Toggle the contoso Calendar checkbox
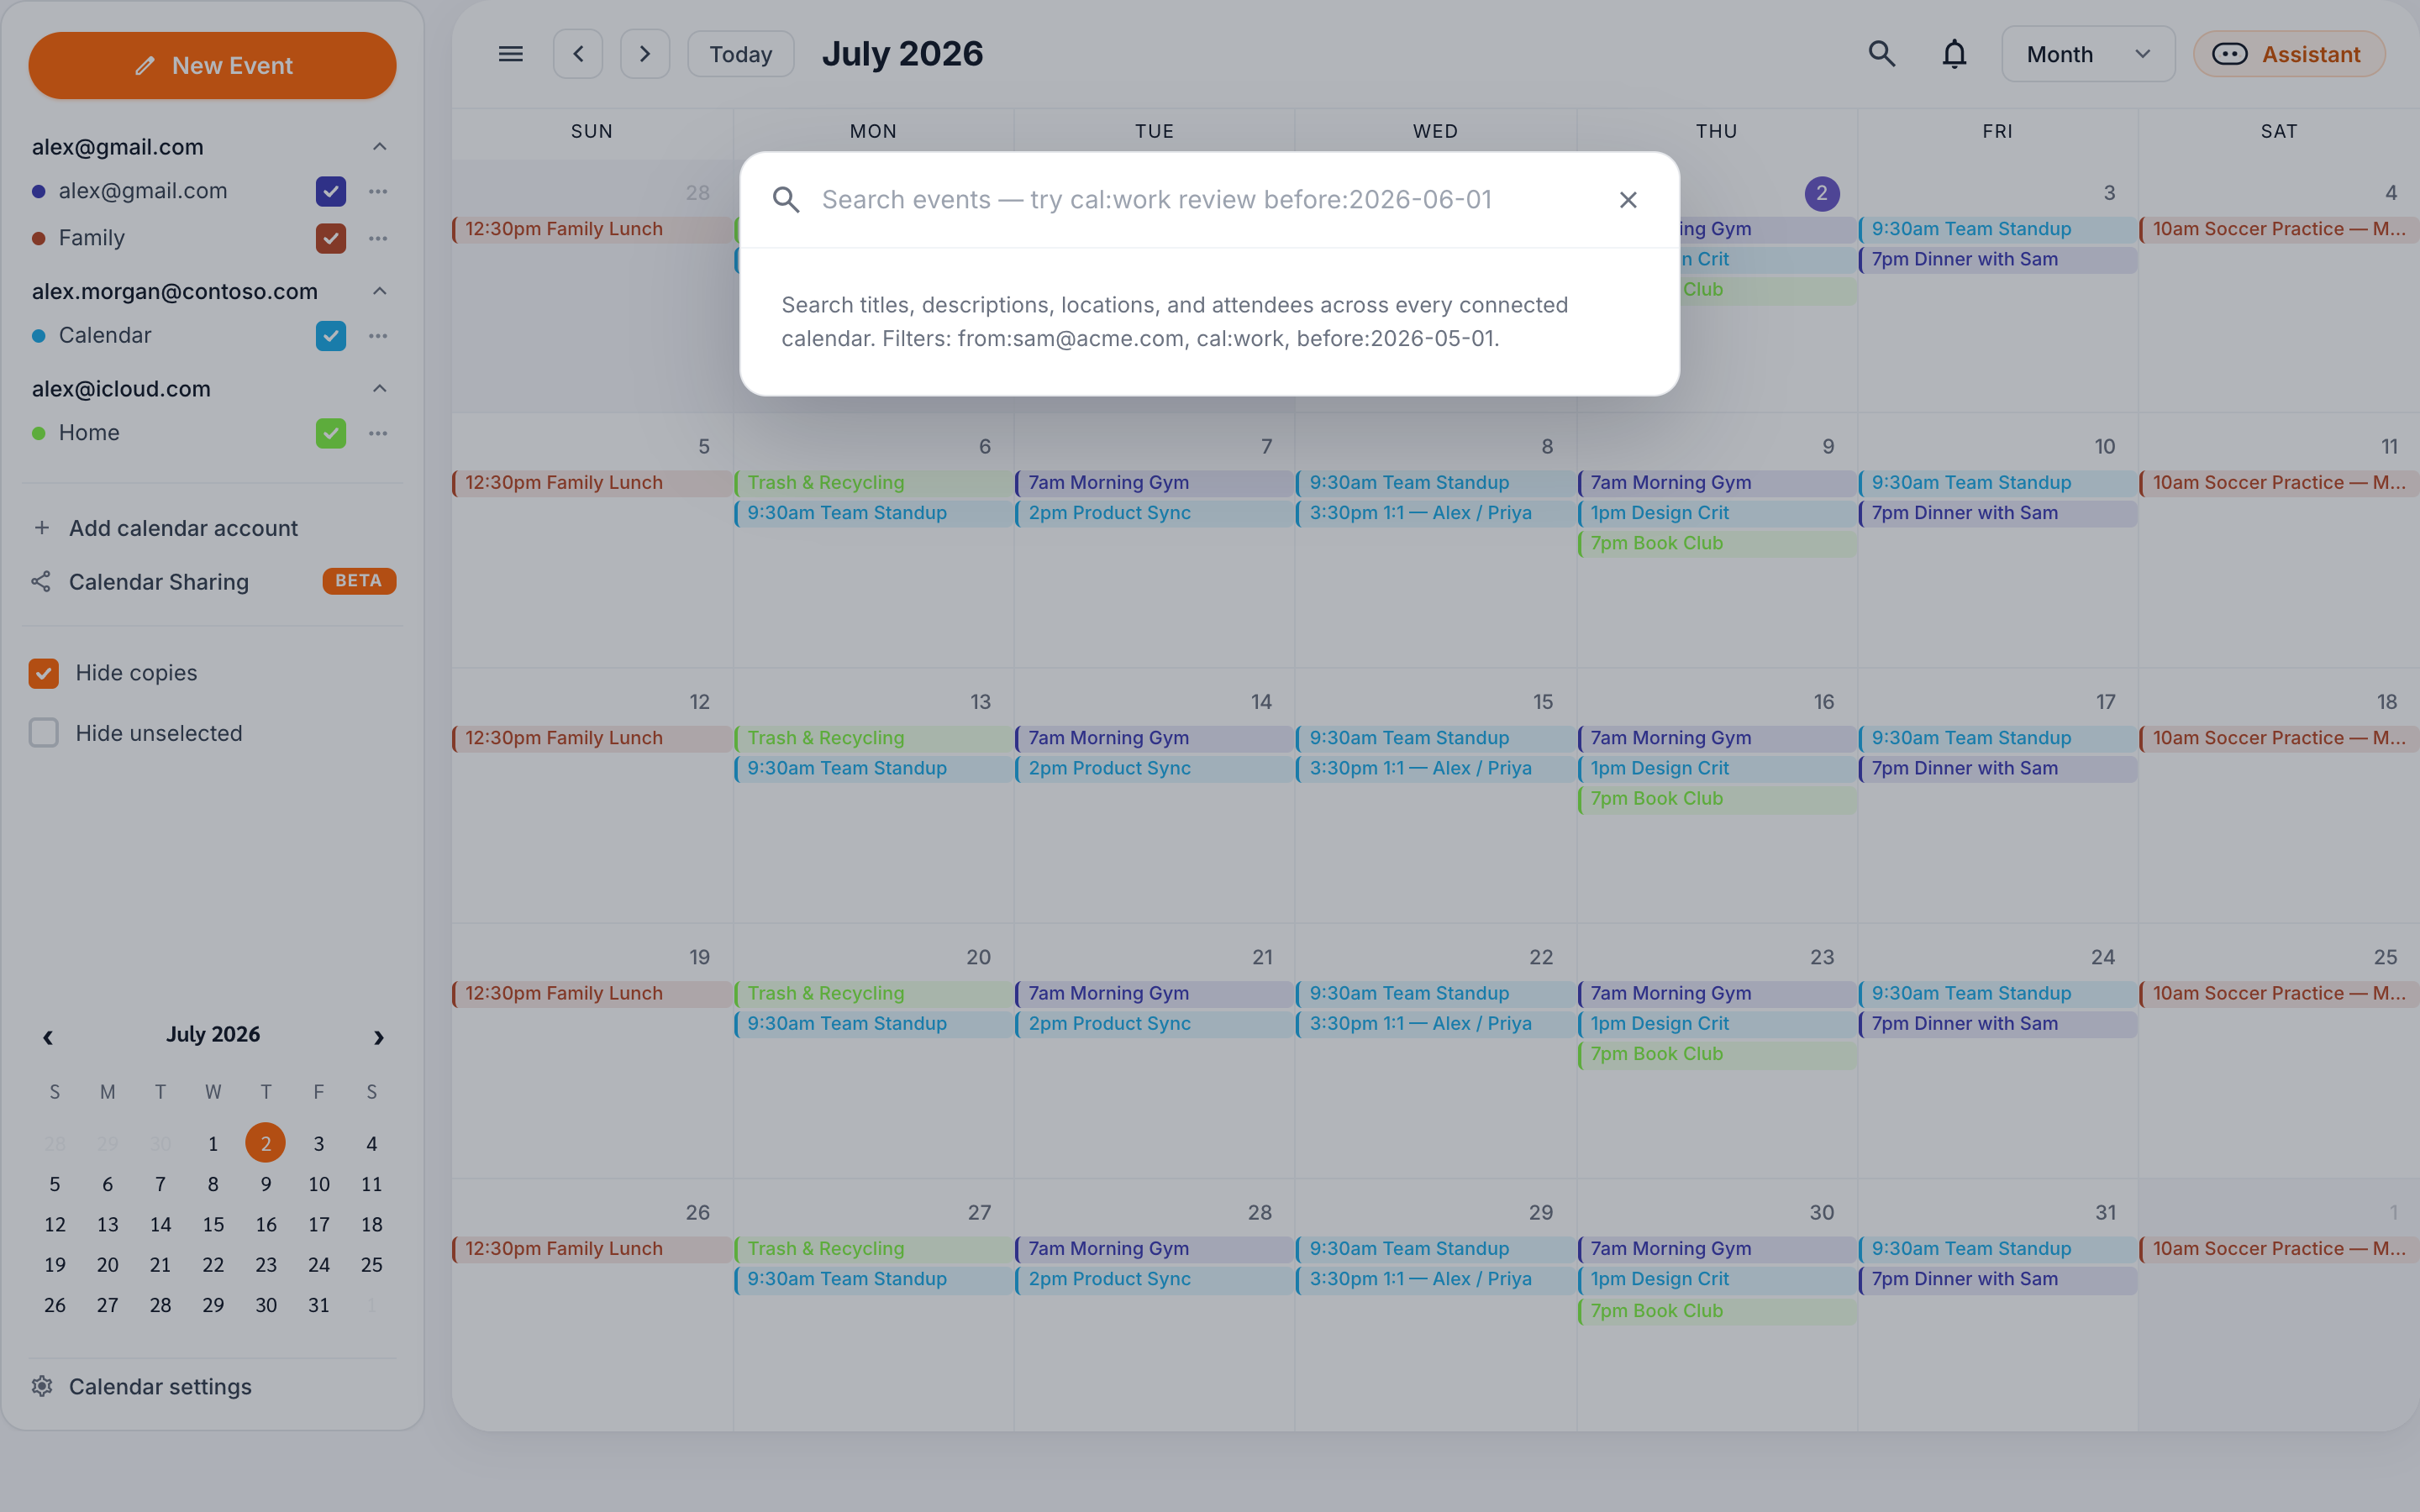 tap(331, 336)
